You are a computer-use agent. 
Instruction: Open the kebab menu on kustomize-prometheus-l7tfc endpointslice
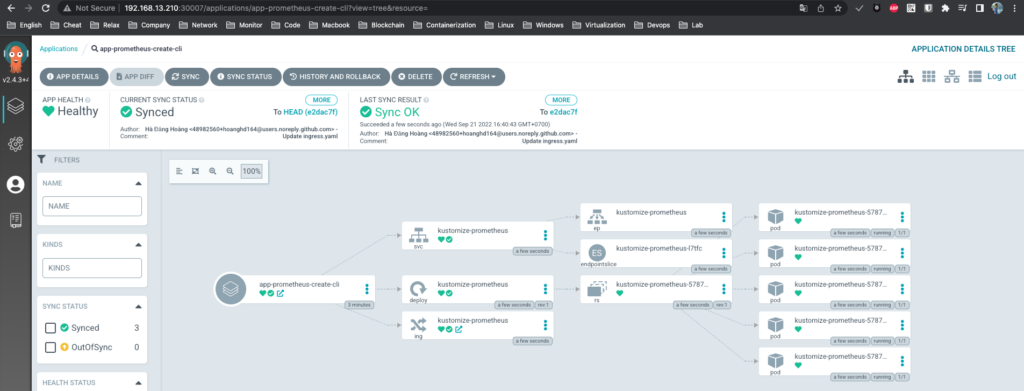pyautogui.click(x=724, y=253)
